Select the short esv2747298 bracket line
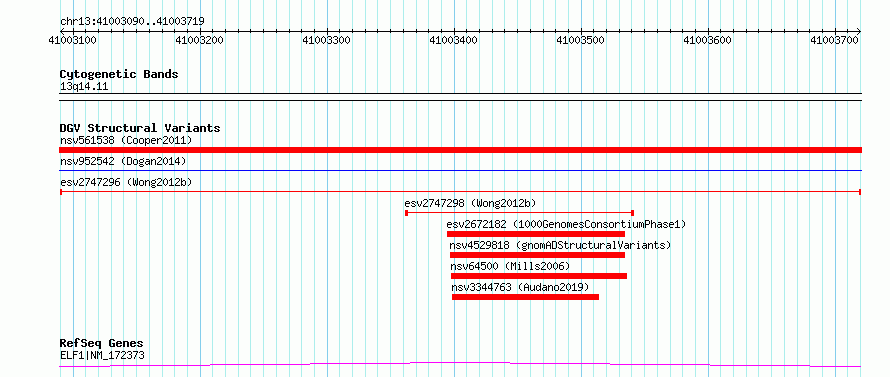890x377 pixels. click(x=519, y=213)
